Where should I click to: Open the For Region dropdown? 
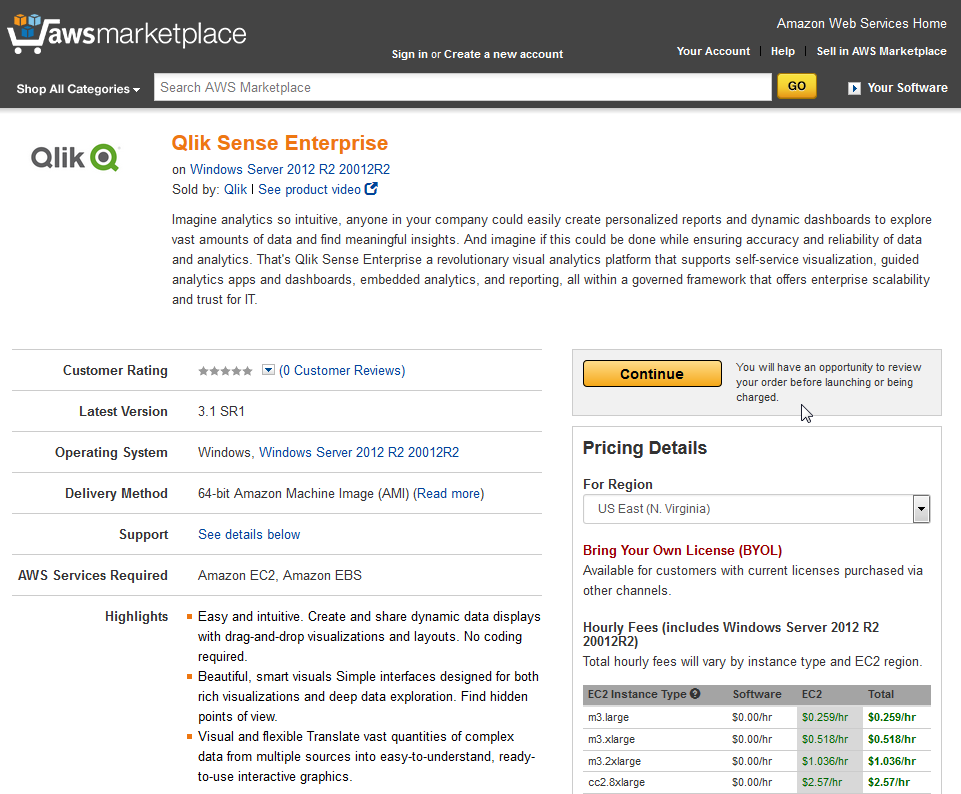pos(756,509)
